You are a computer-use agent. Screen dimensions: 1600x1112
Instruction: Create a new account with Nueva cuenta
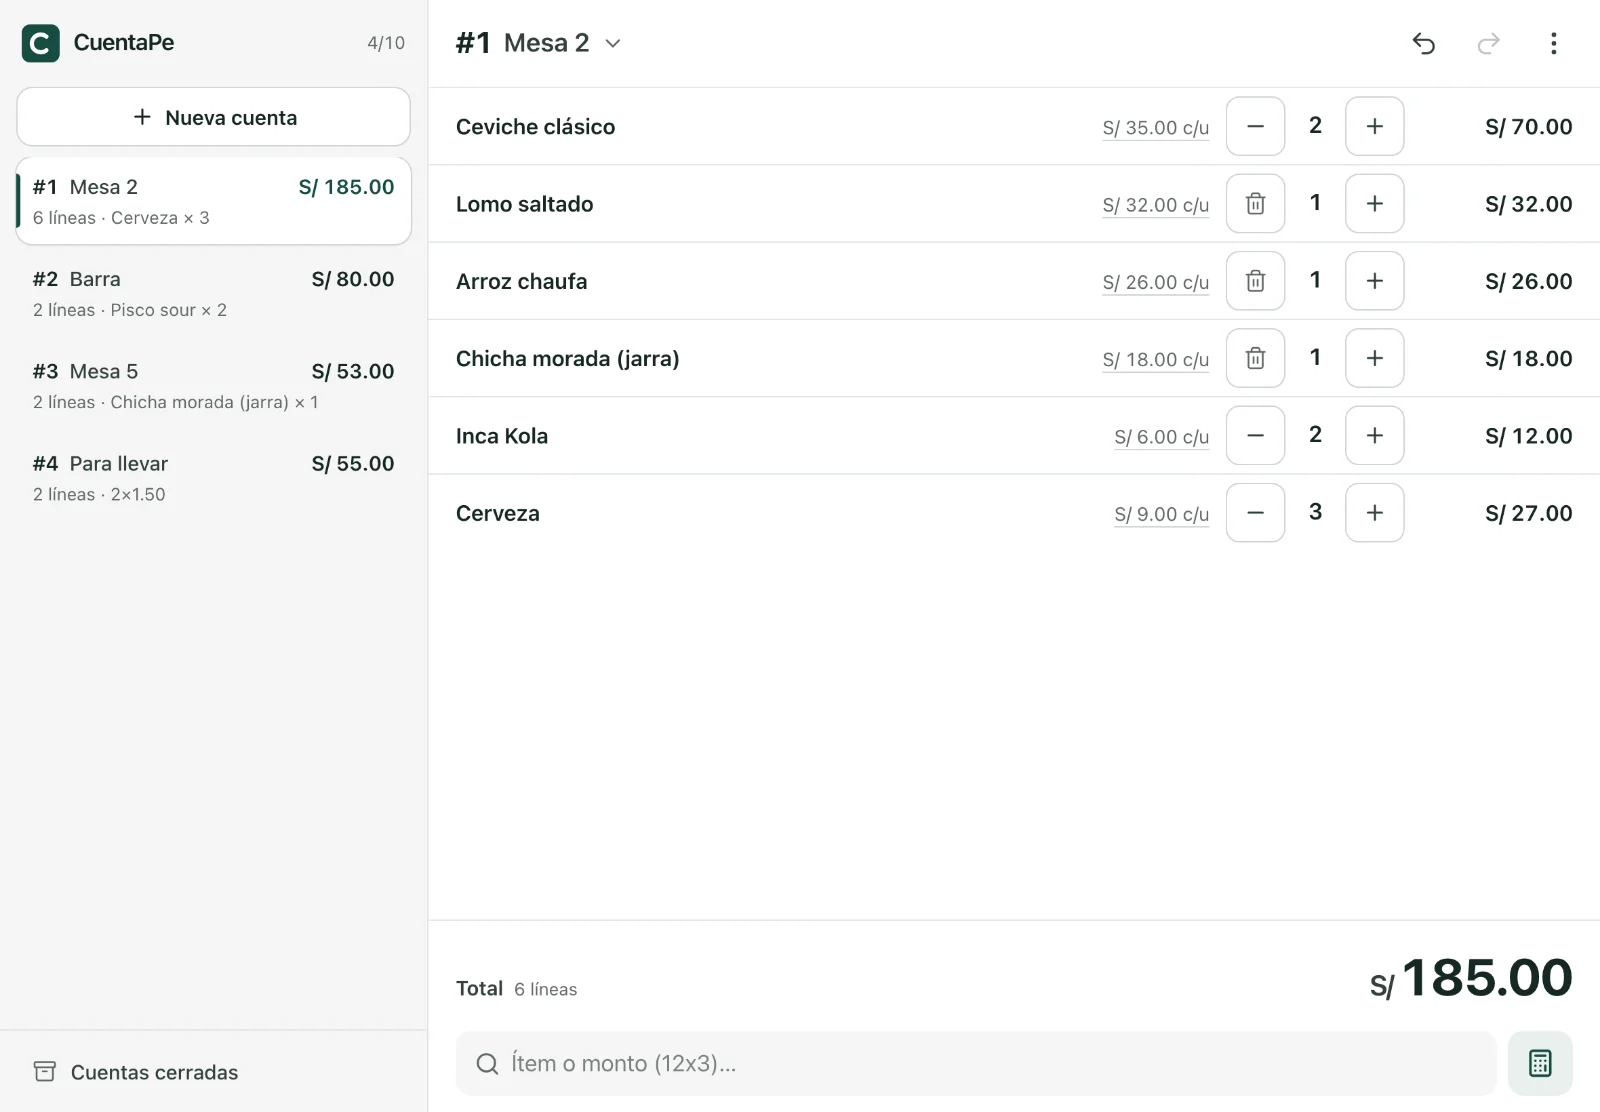coord(213,117)
